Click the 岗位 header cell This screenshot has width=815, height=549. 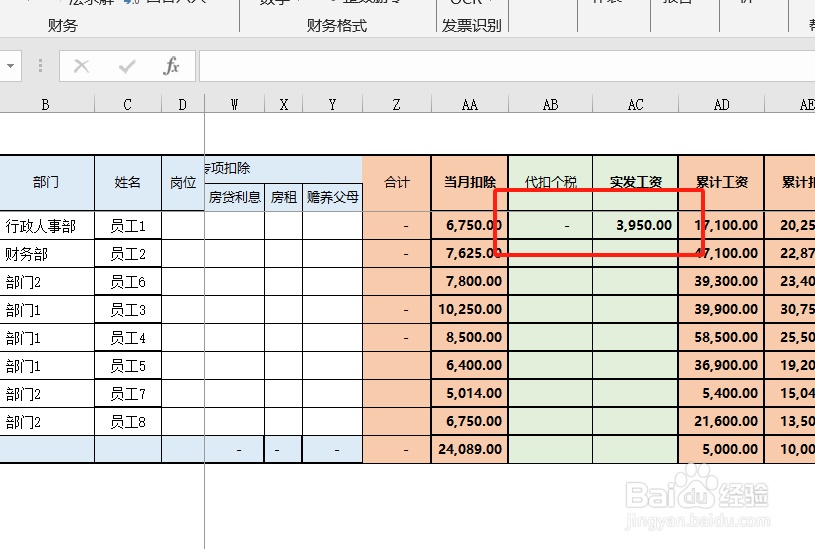183,183
